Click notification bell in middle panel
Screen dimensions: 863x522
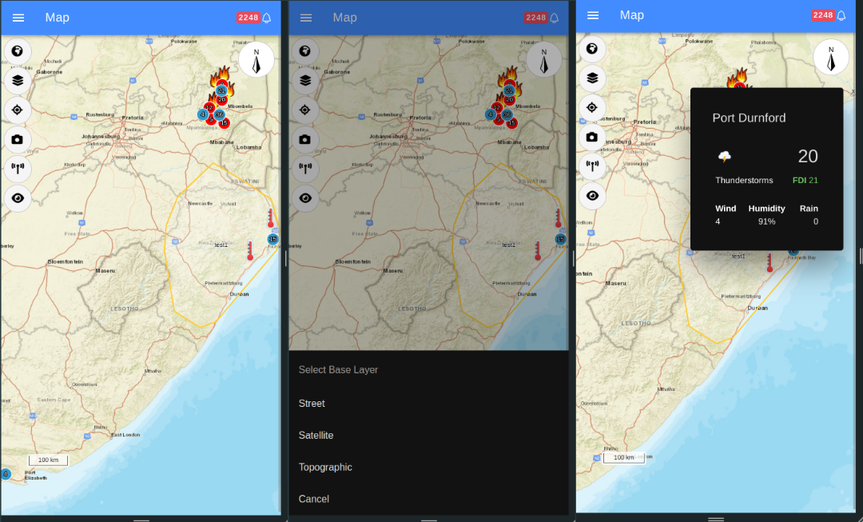555,18
